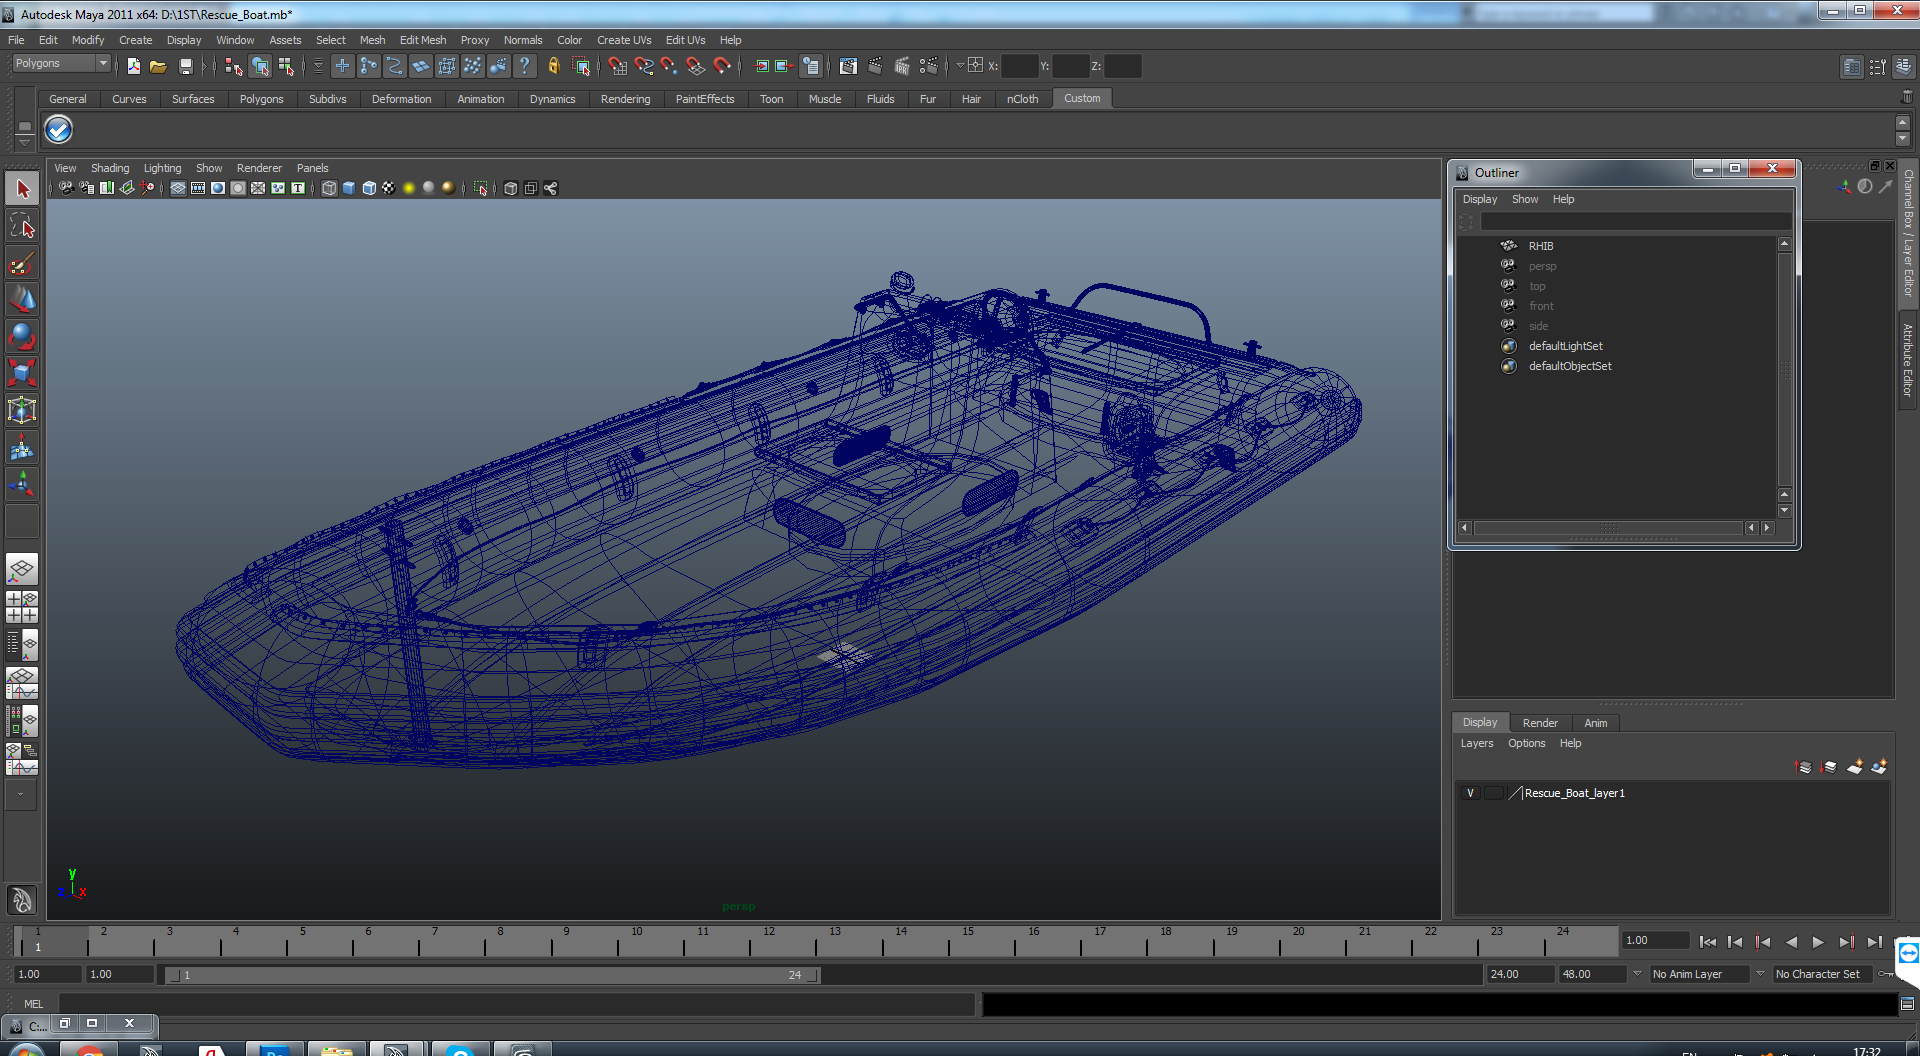The image size is (1920, 1056).
Task: Activate the Paint Selection brush tool
Action: click(x=22, y=263)
